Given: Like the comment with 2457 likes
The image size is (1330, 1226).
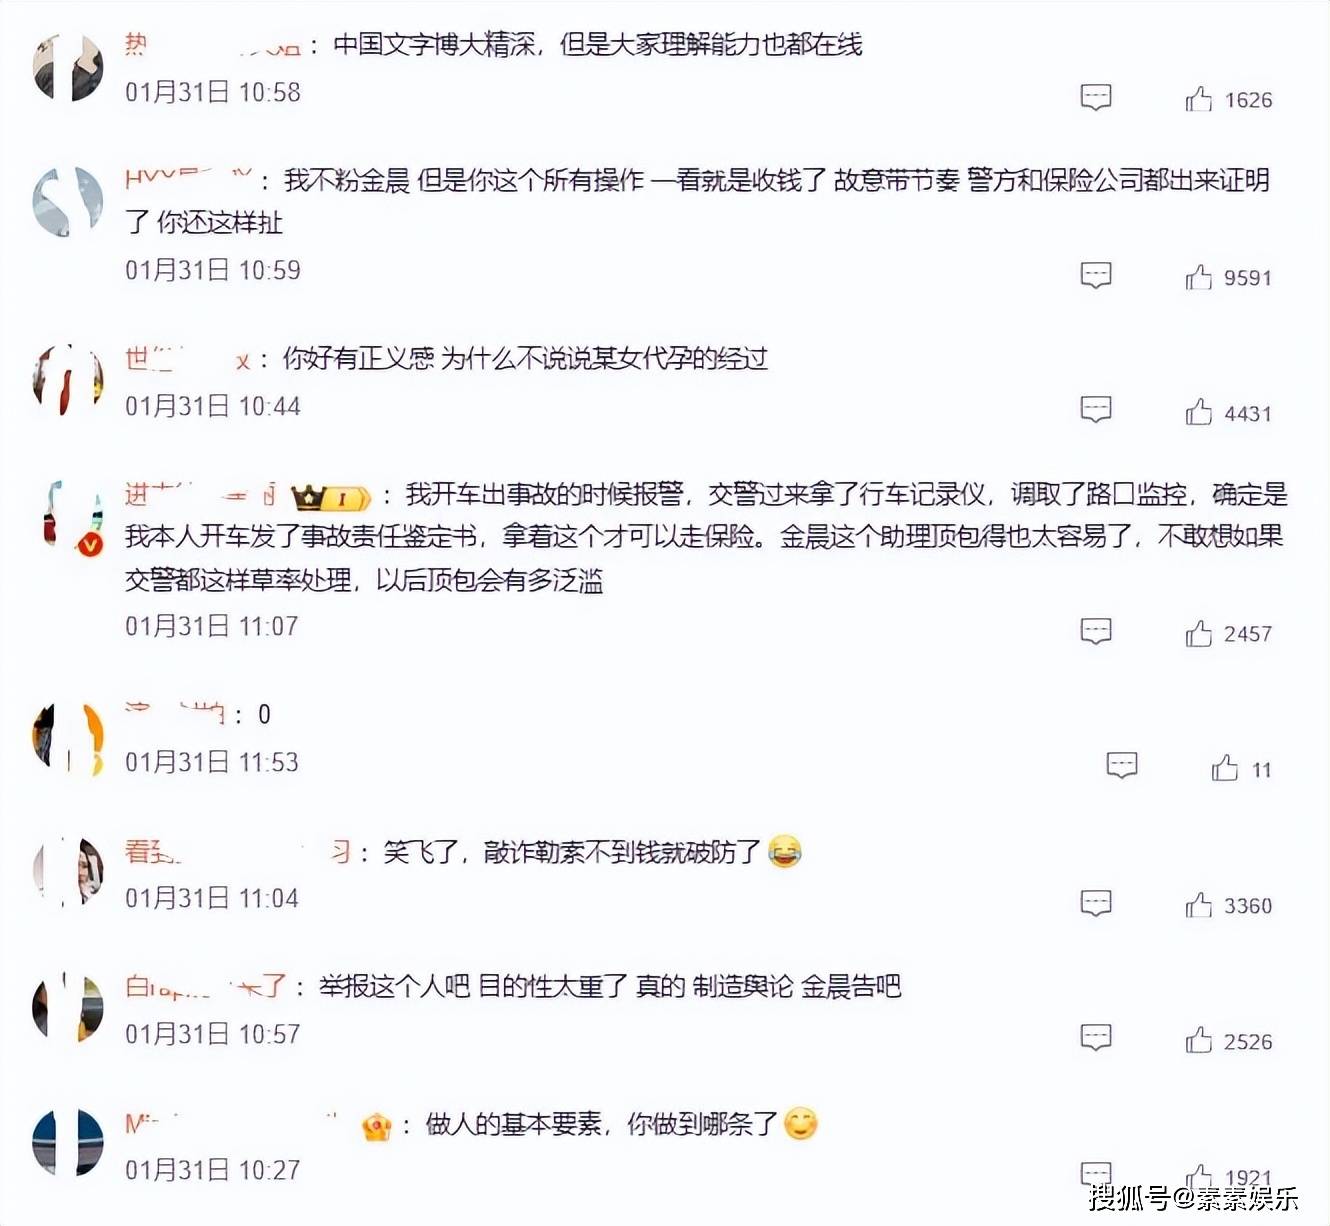Looking at the screenshot, I should (x=1198, y=633).
